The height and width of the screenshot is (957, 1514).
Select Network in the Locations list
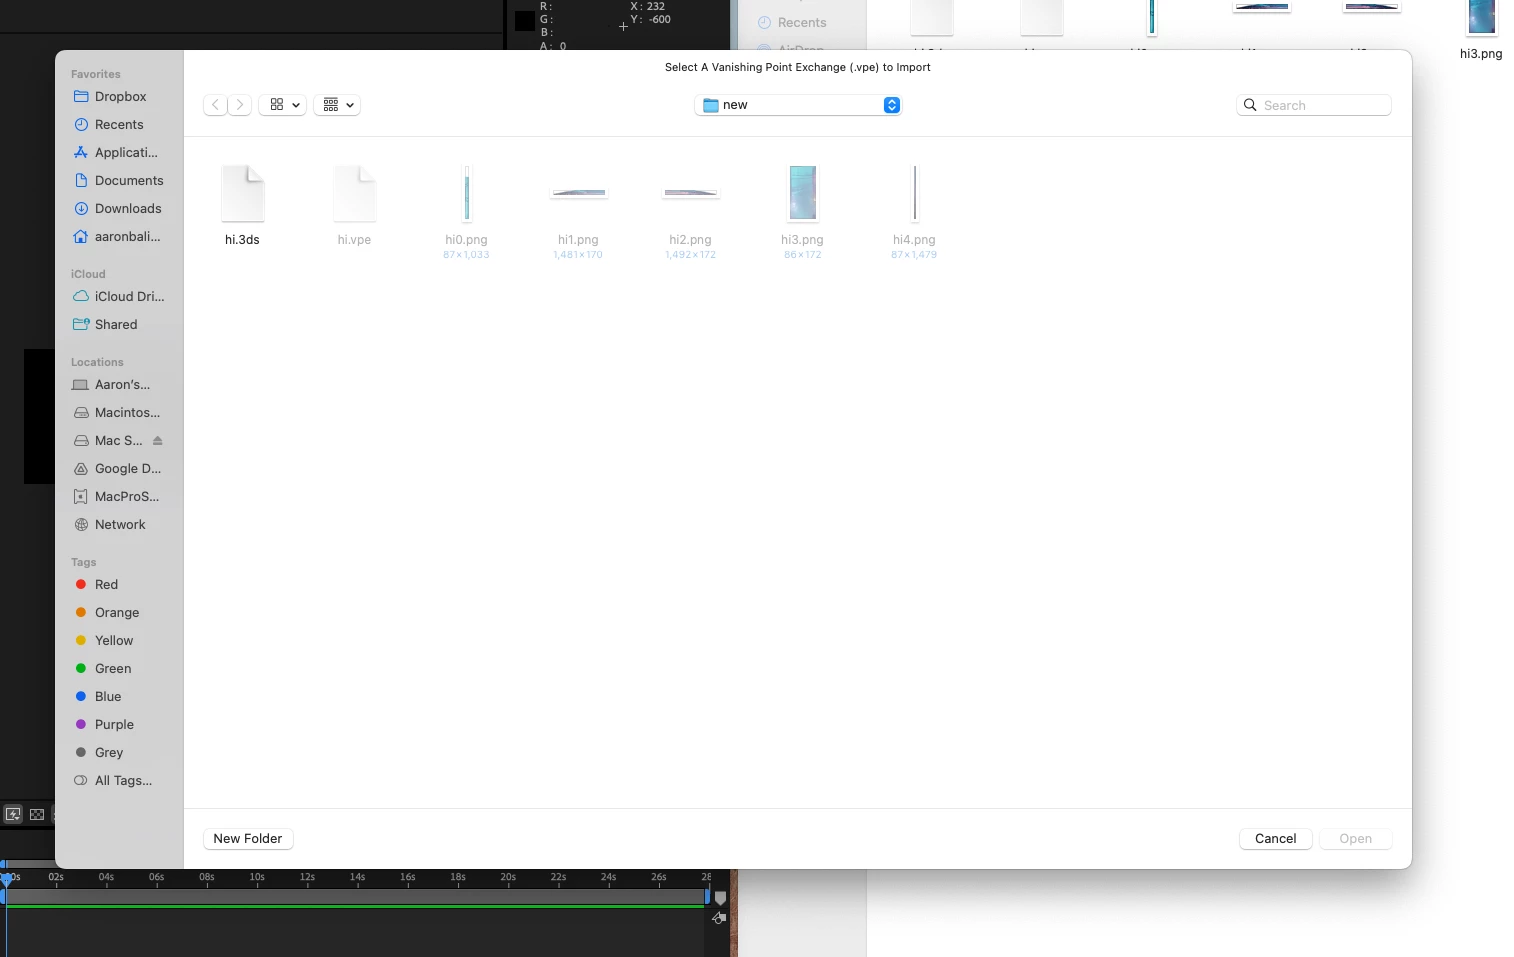[x=110, y=525]
